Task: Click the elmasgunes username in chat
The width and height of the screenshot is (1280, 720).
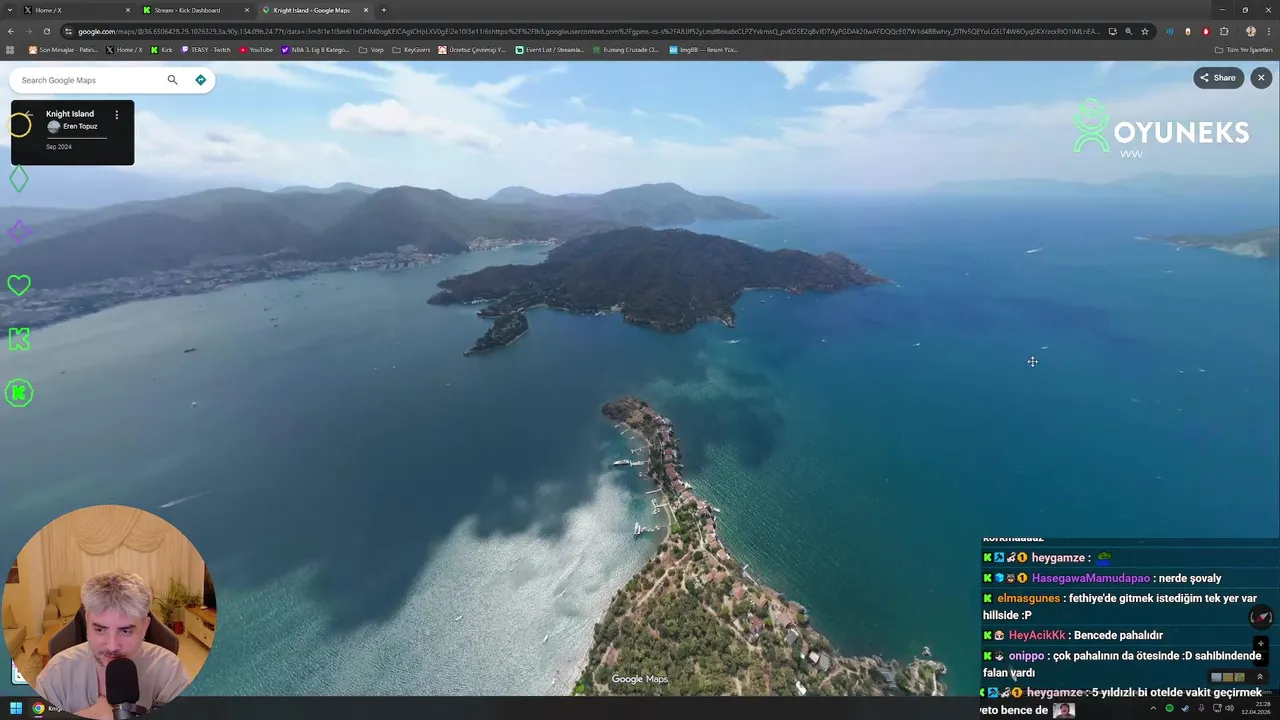Action: pos(1028,598)
